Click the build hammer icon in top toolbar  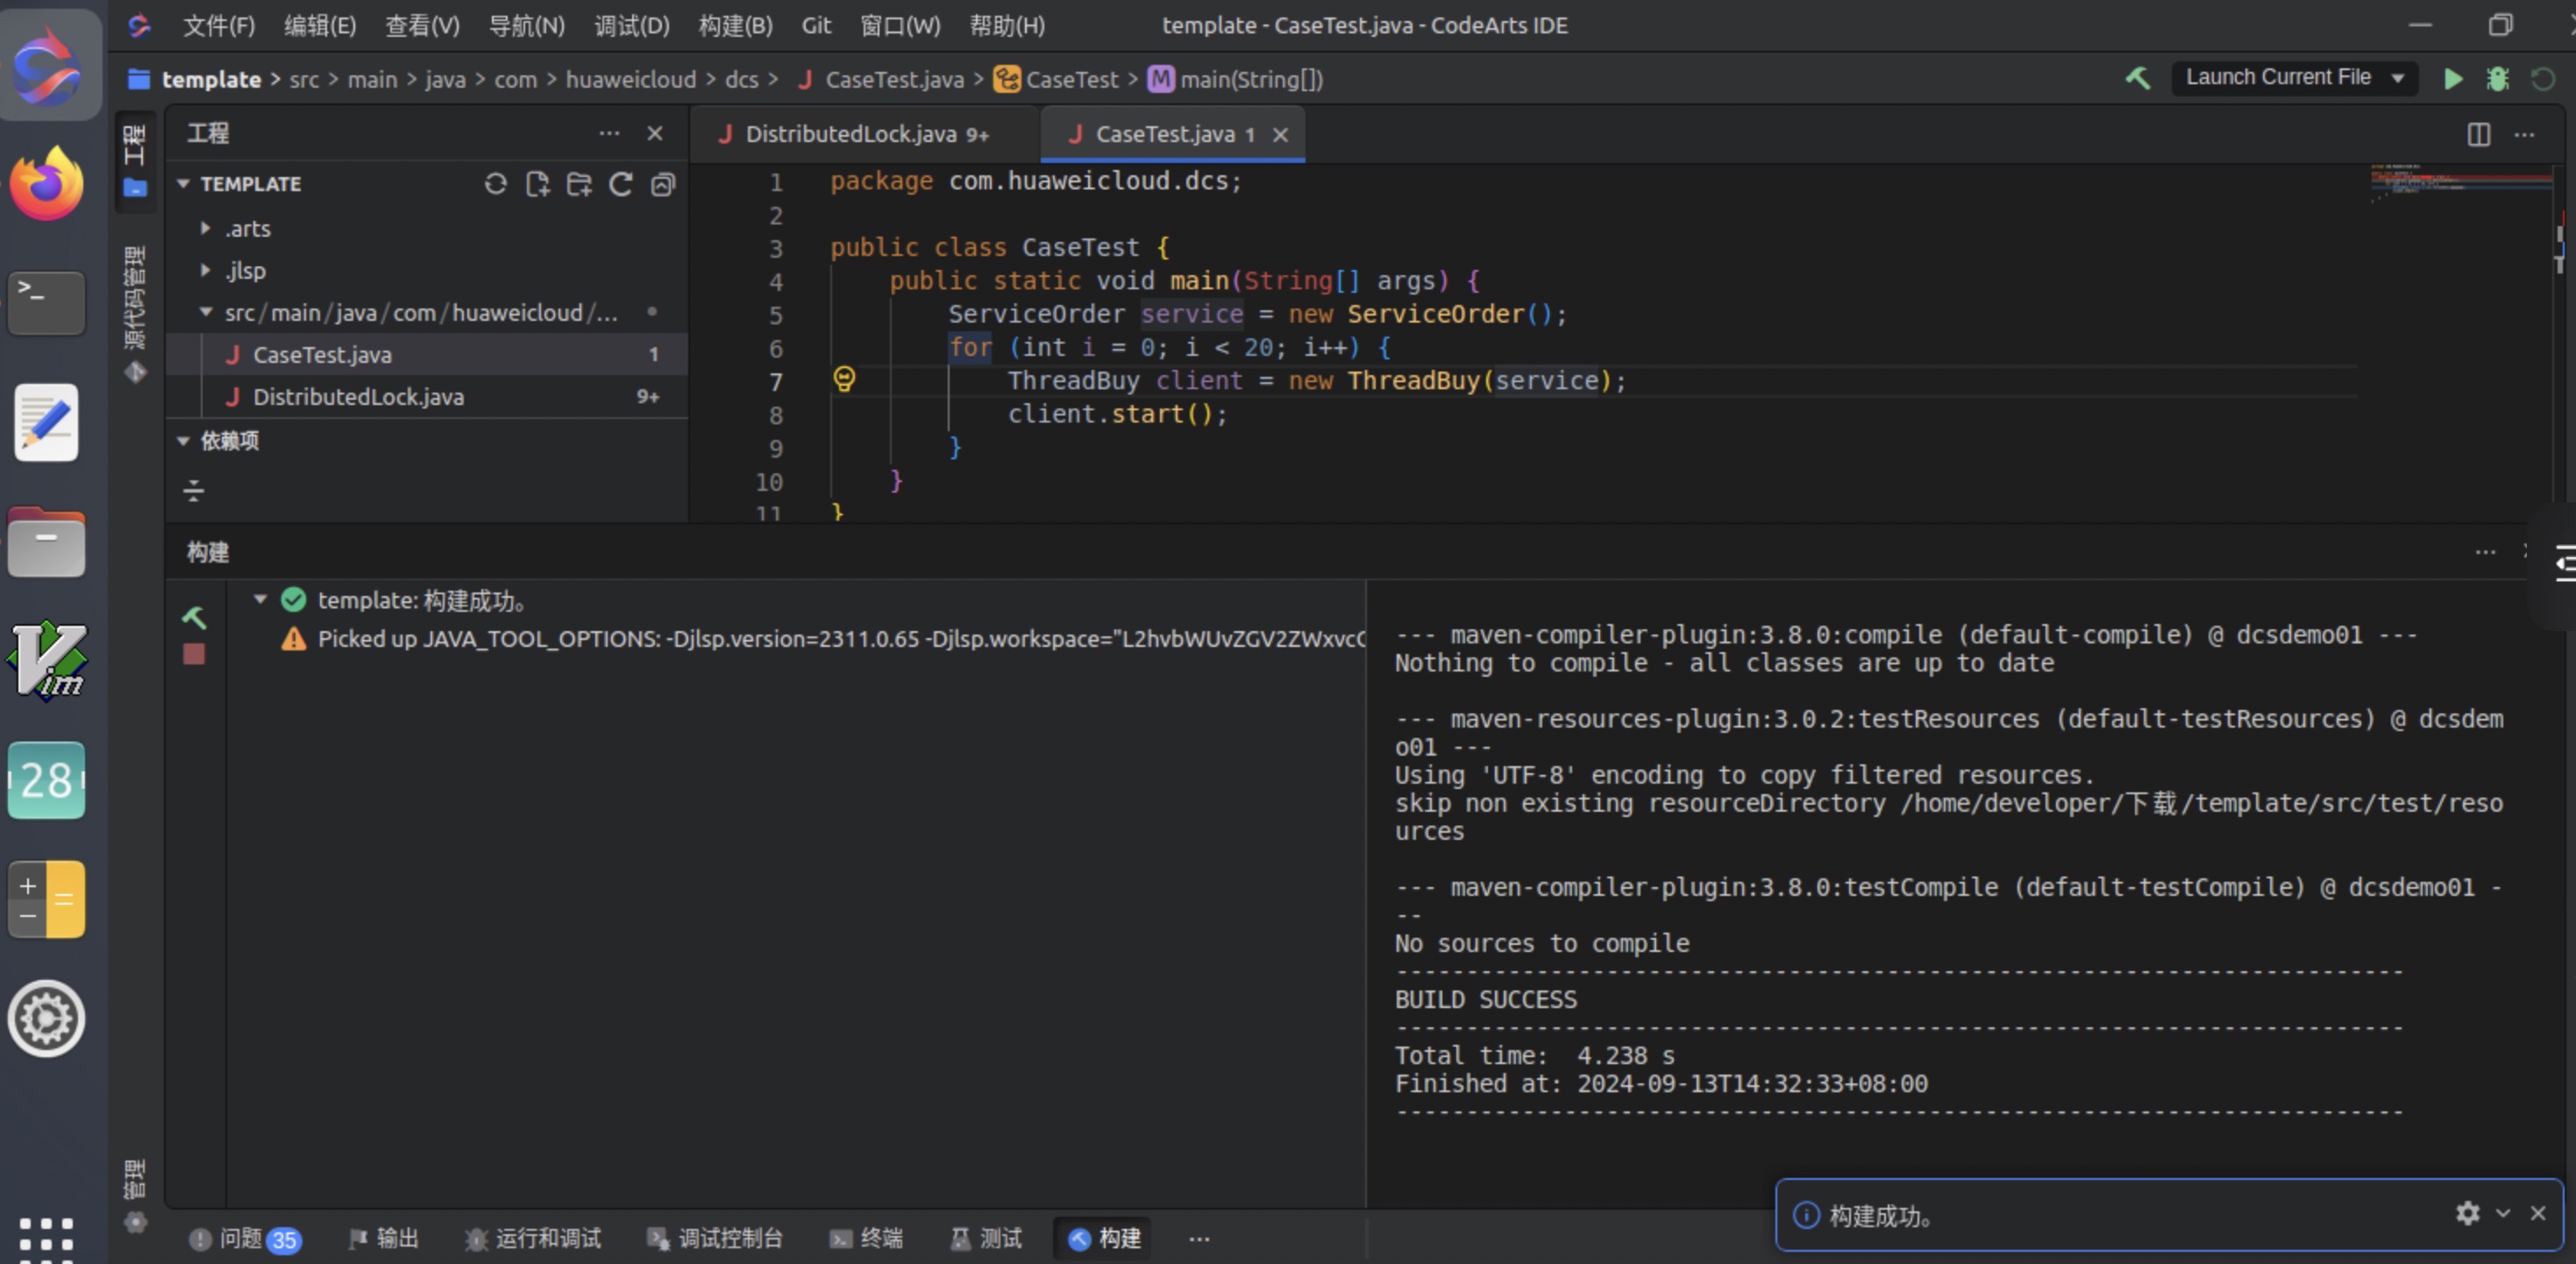2137,78
